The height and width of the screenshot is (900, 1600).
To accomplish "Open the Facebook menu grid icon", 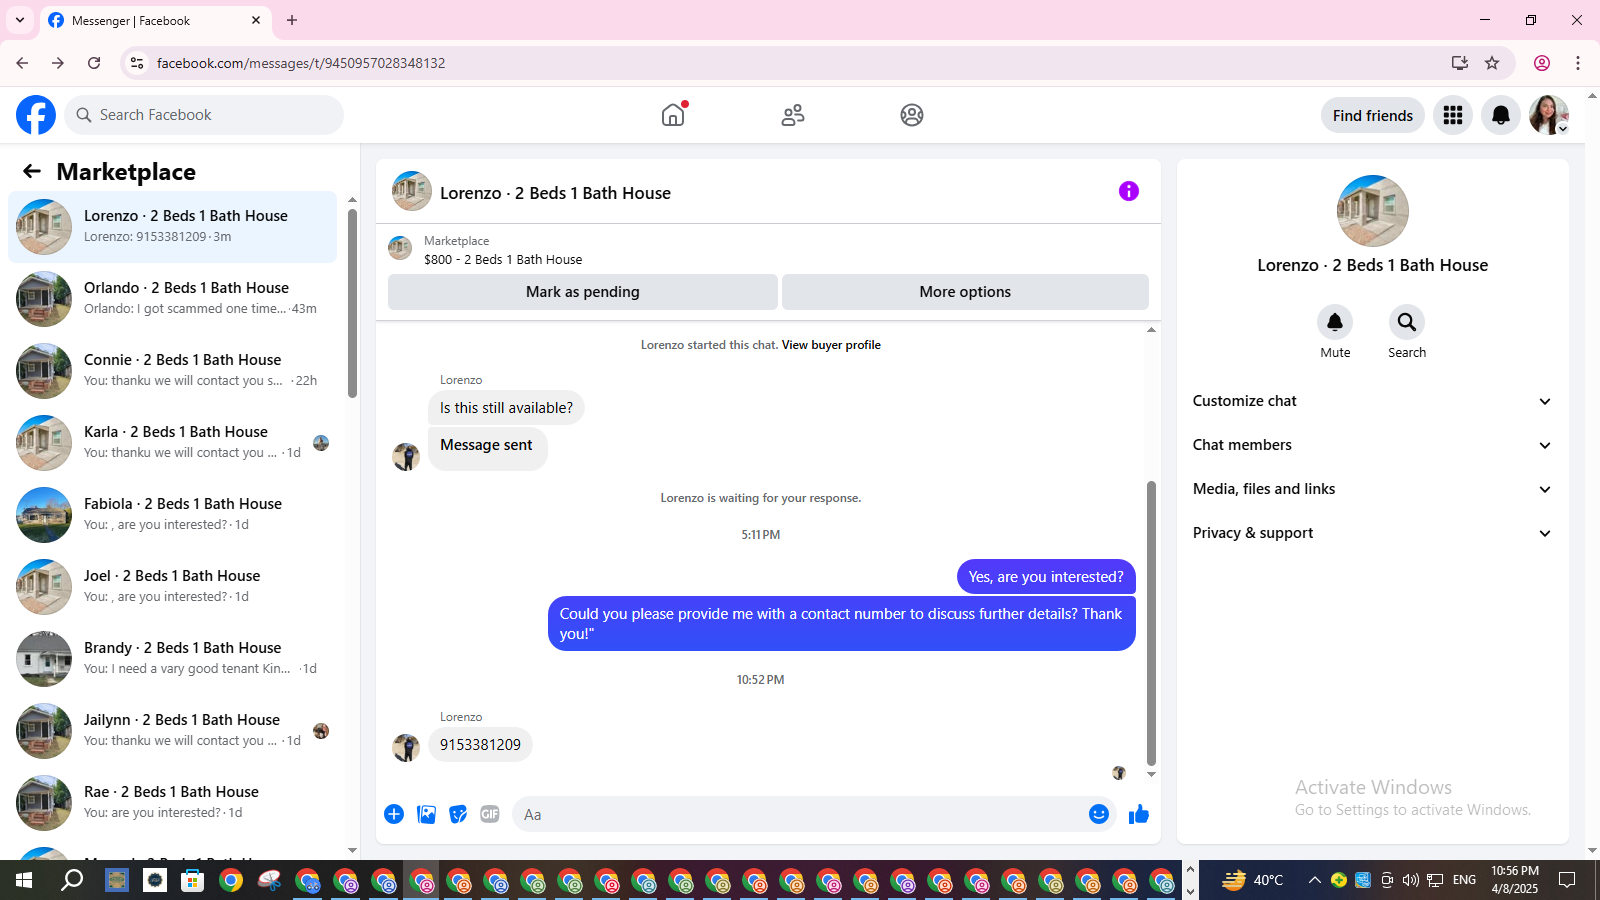I will click(1453, 115).
